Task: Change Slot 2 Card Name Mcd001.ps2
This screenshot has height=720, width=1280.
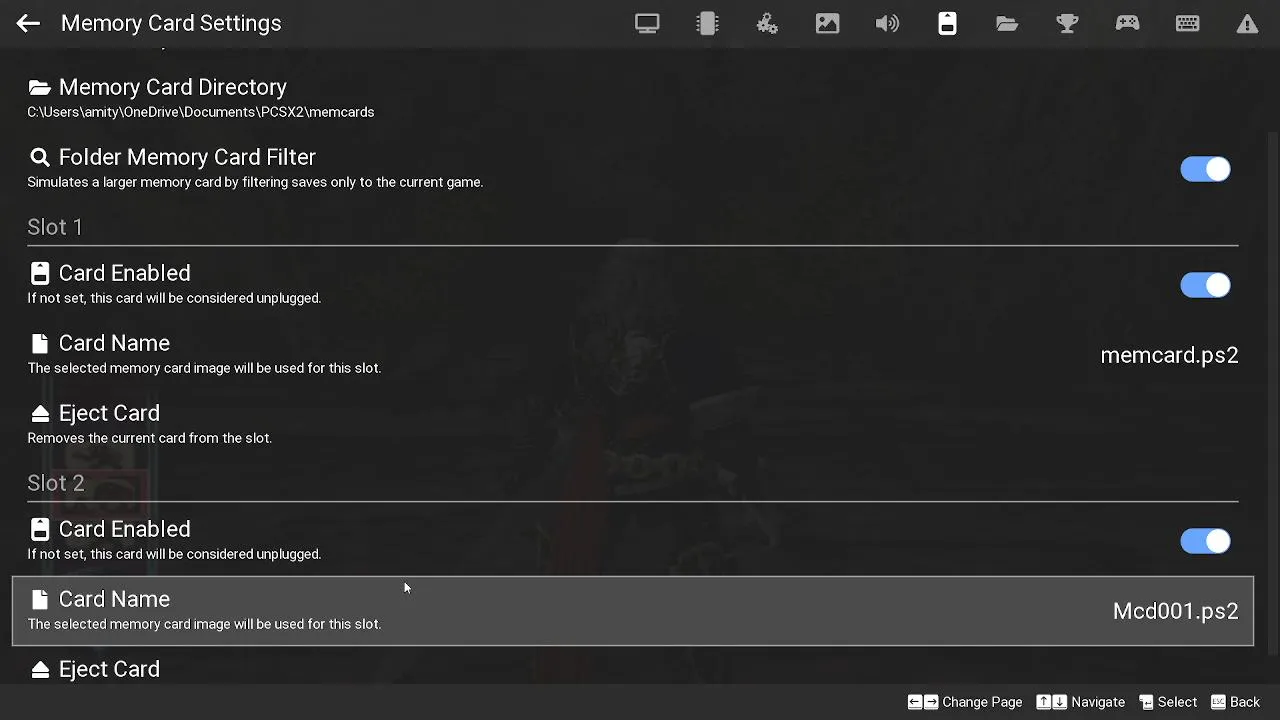Action: 633,611
